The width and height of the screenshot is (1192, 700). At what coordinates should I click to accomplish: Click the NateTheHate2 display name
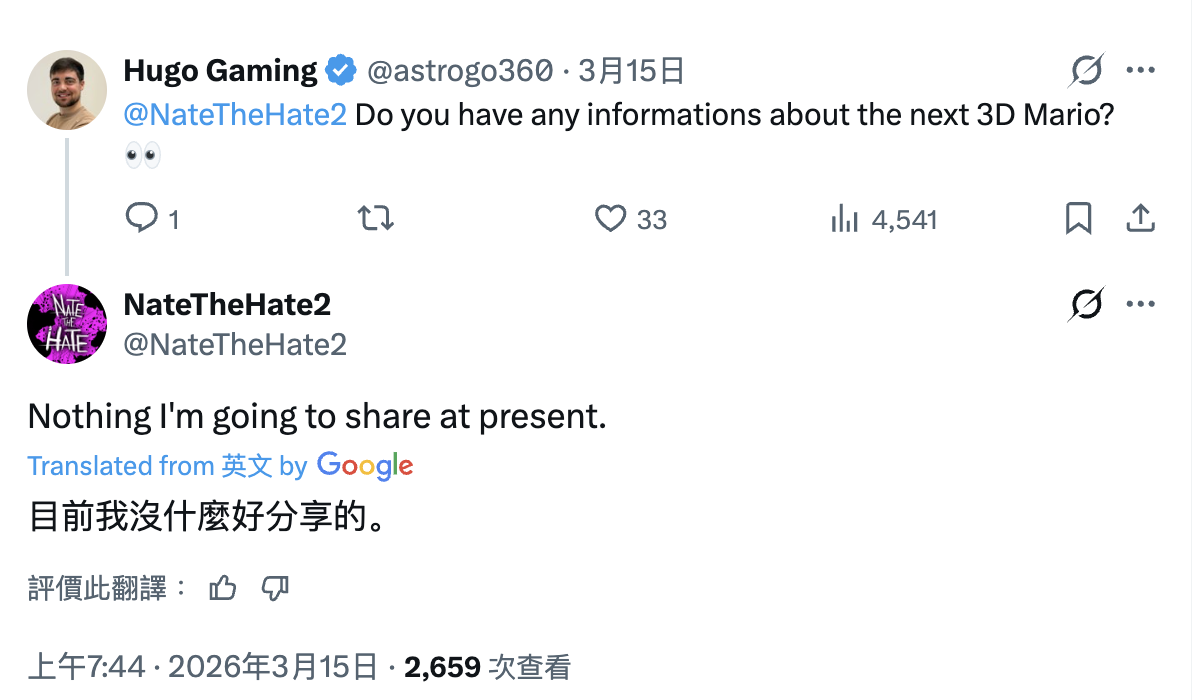tap(227, 304)
